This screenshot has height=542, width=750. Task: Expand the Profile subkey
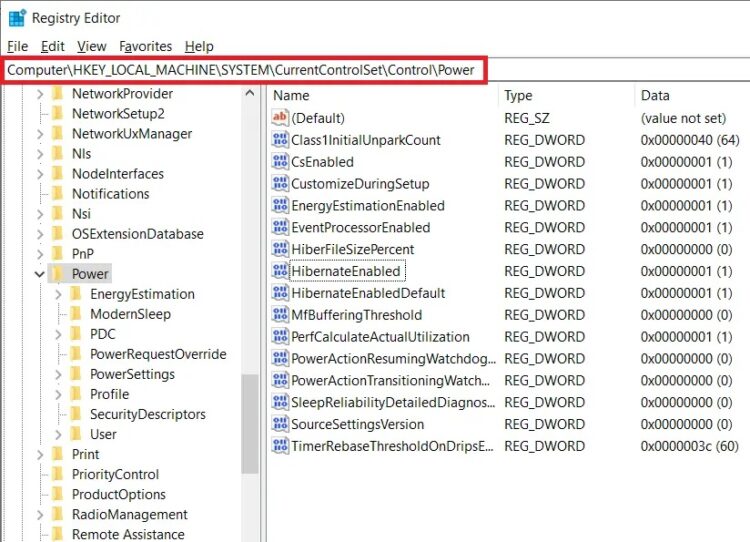[x=58, y=395]
